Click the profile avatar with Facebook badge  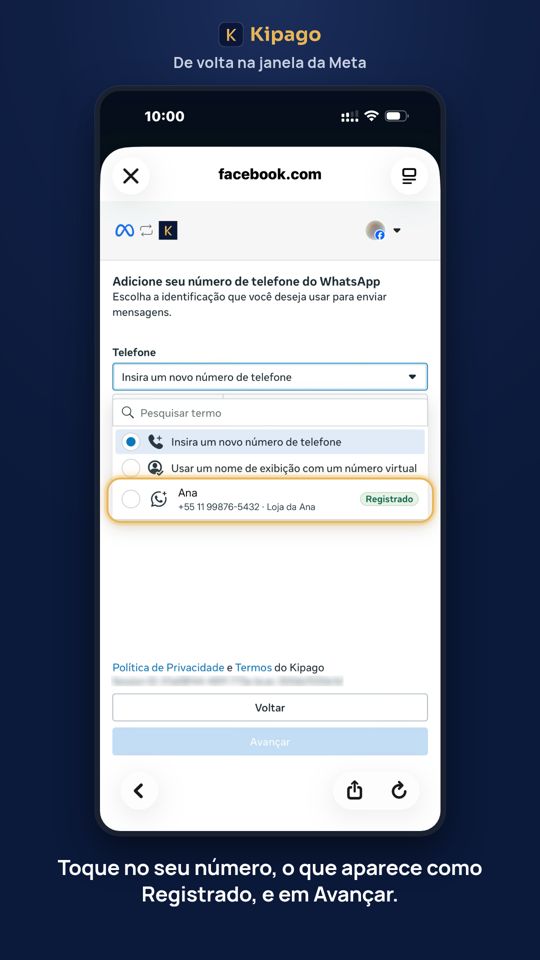point(375,230)
